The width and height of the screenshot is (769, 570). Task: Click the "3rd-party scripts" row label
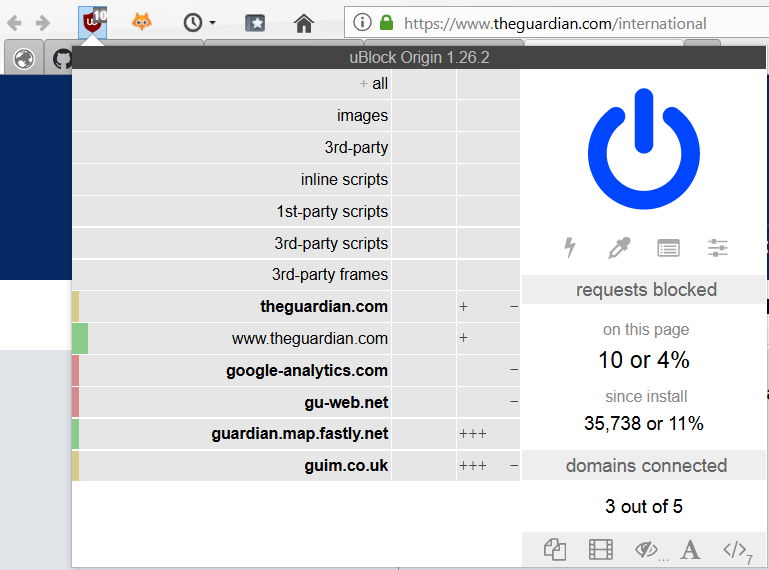[x=331, y=243]
